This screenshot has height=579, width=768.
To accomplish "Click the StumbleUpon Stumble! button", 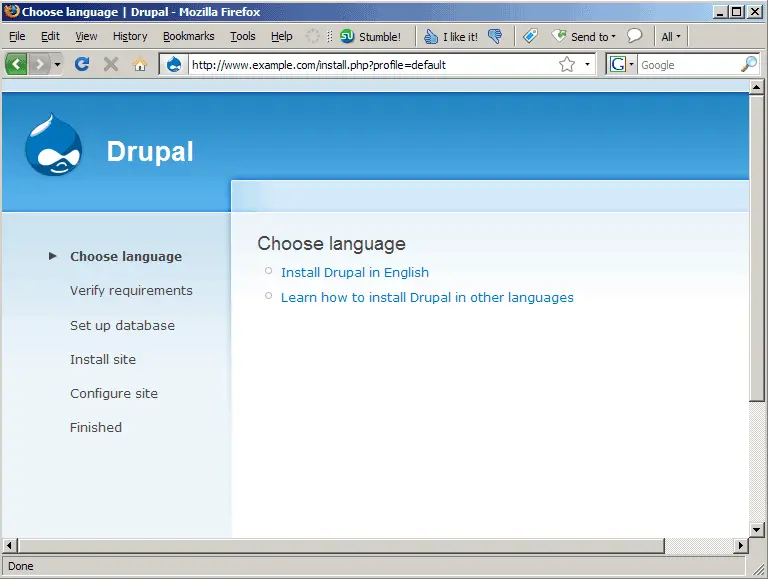I will point(370,36).
